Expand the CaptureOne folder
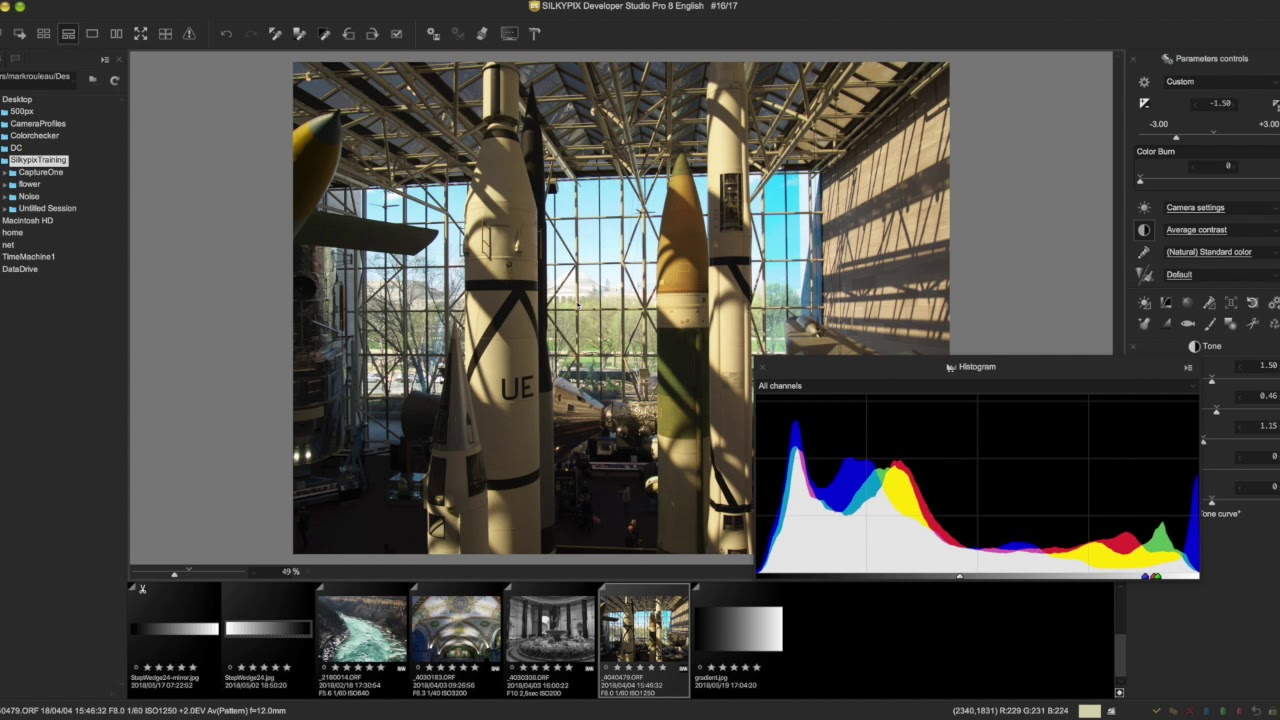Image resolution: width=1280 pixels, height=720 pixels. [x=6, y=172]
